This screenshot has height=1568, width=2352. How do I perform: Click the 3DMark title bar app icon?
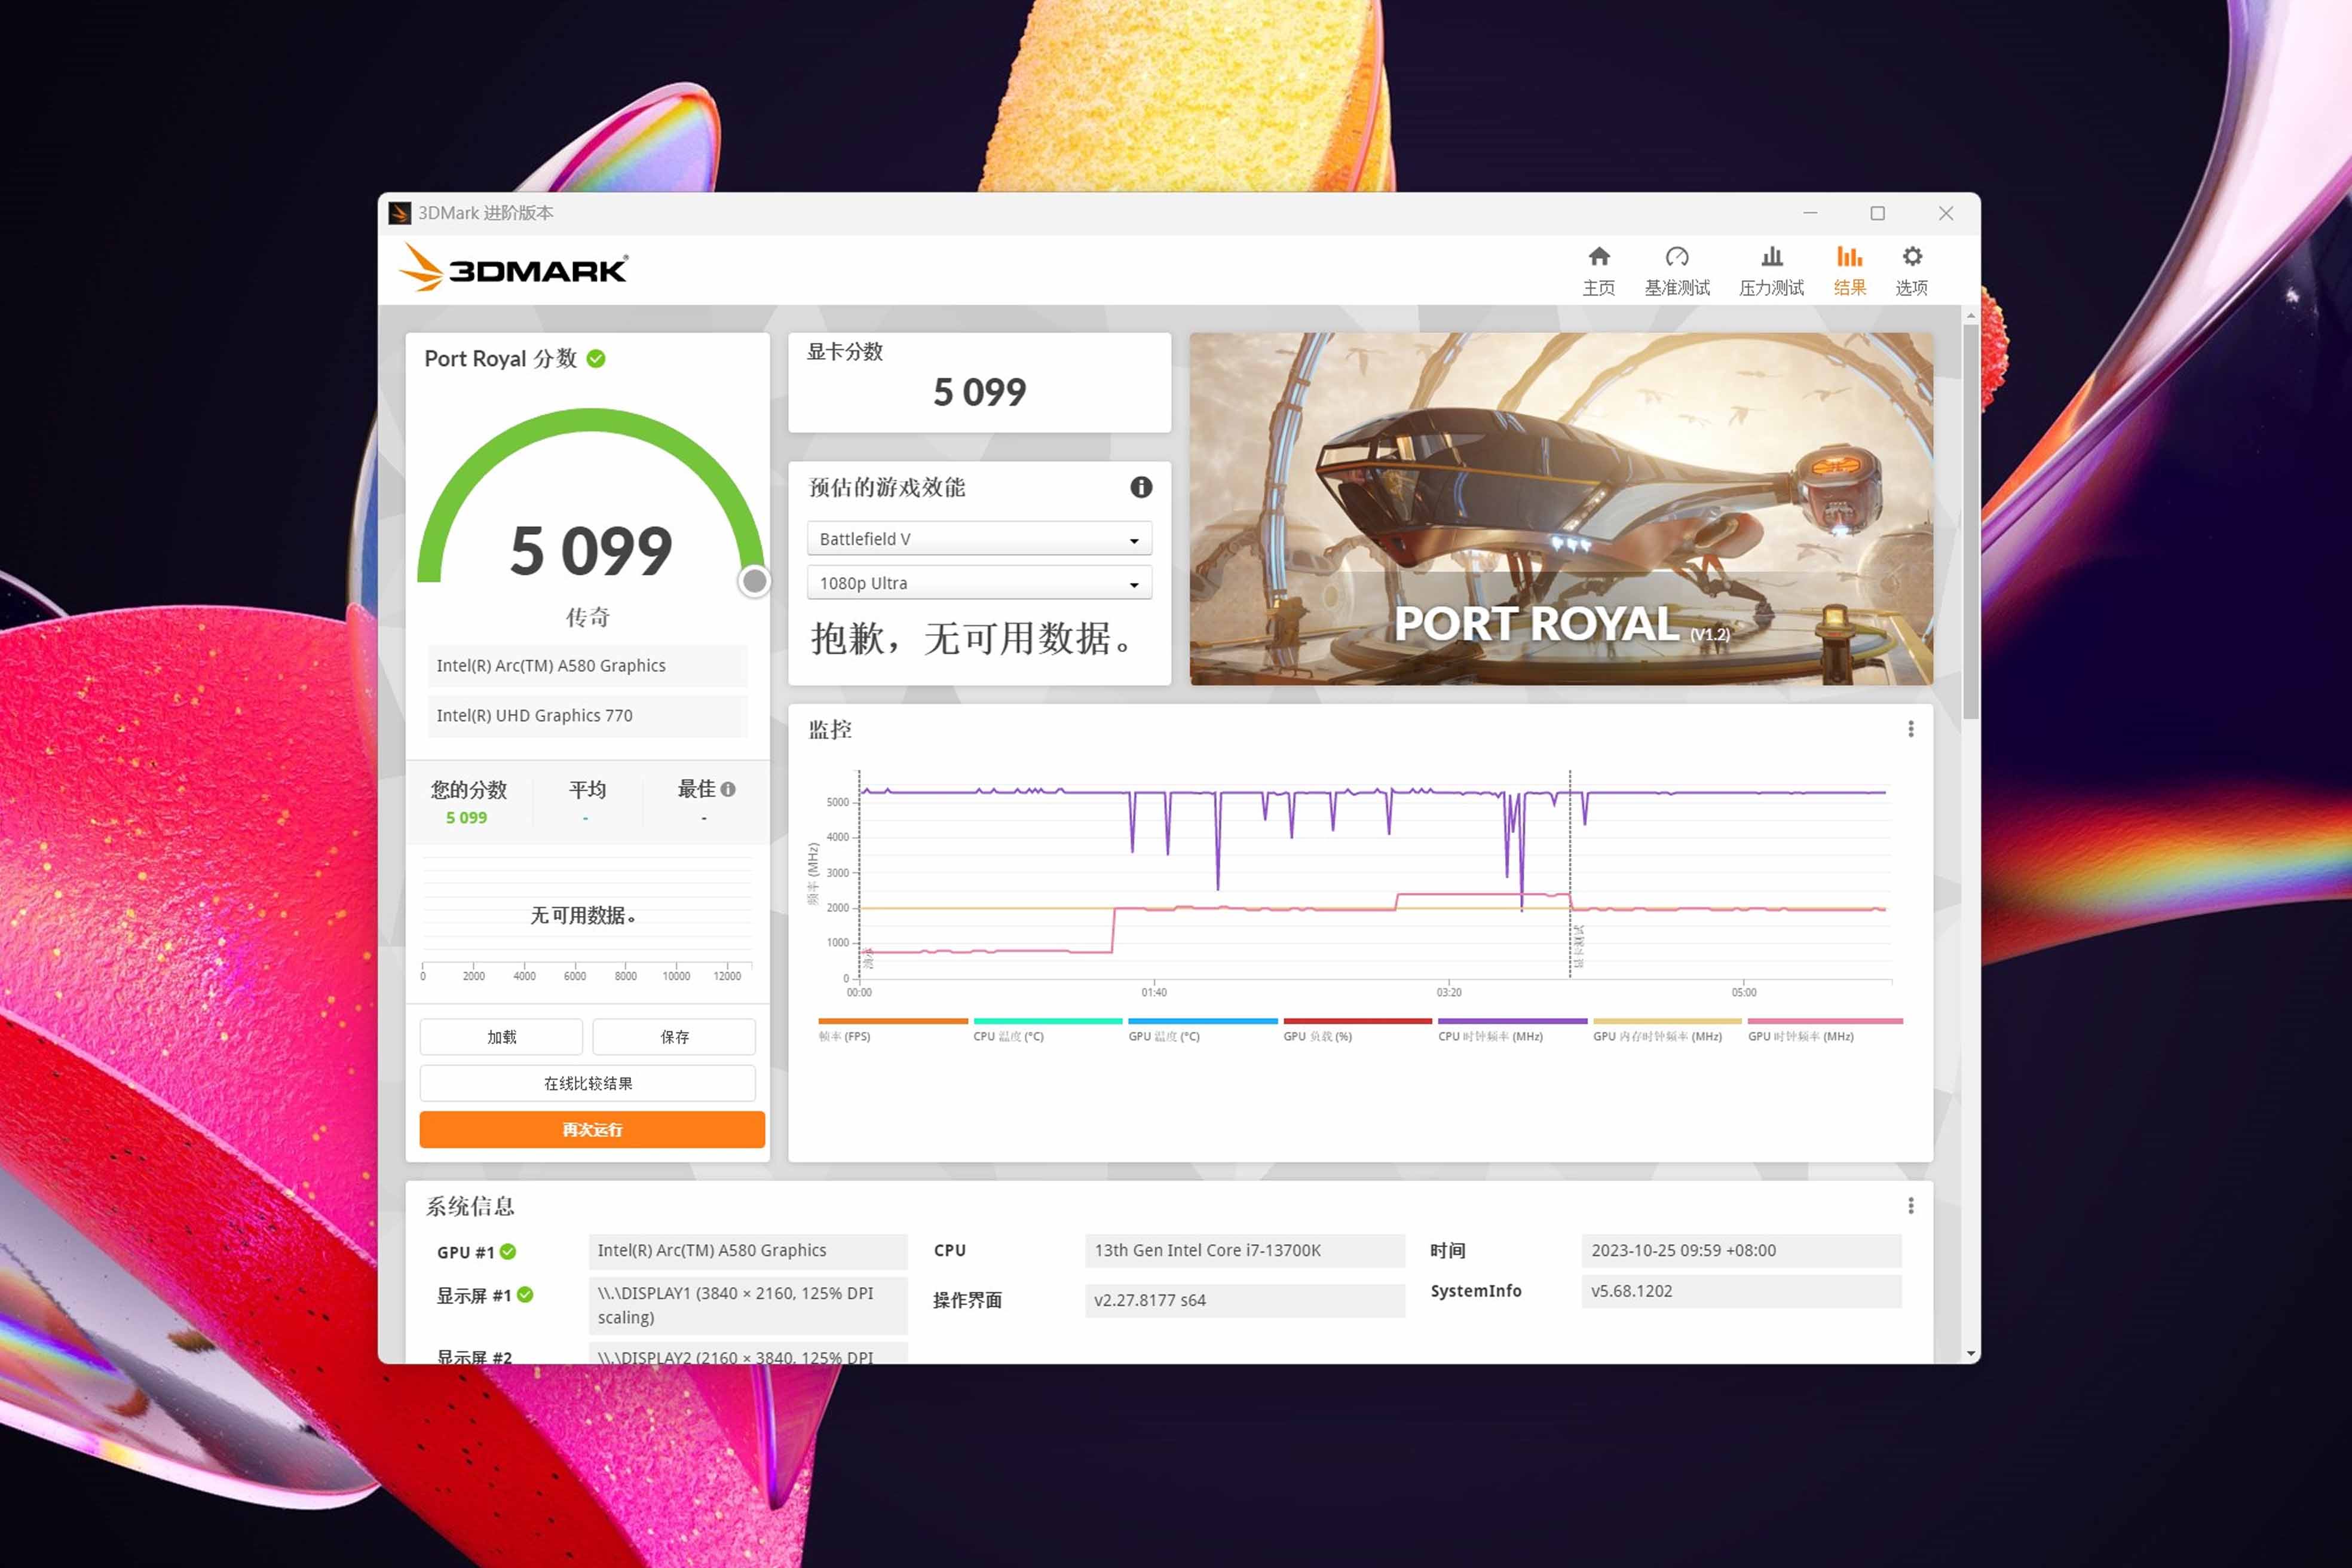tap(399, 213)
